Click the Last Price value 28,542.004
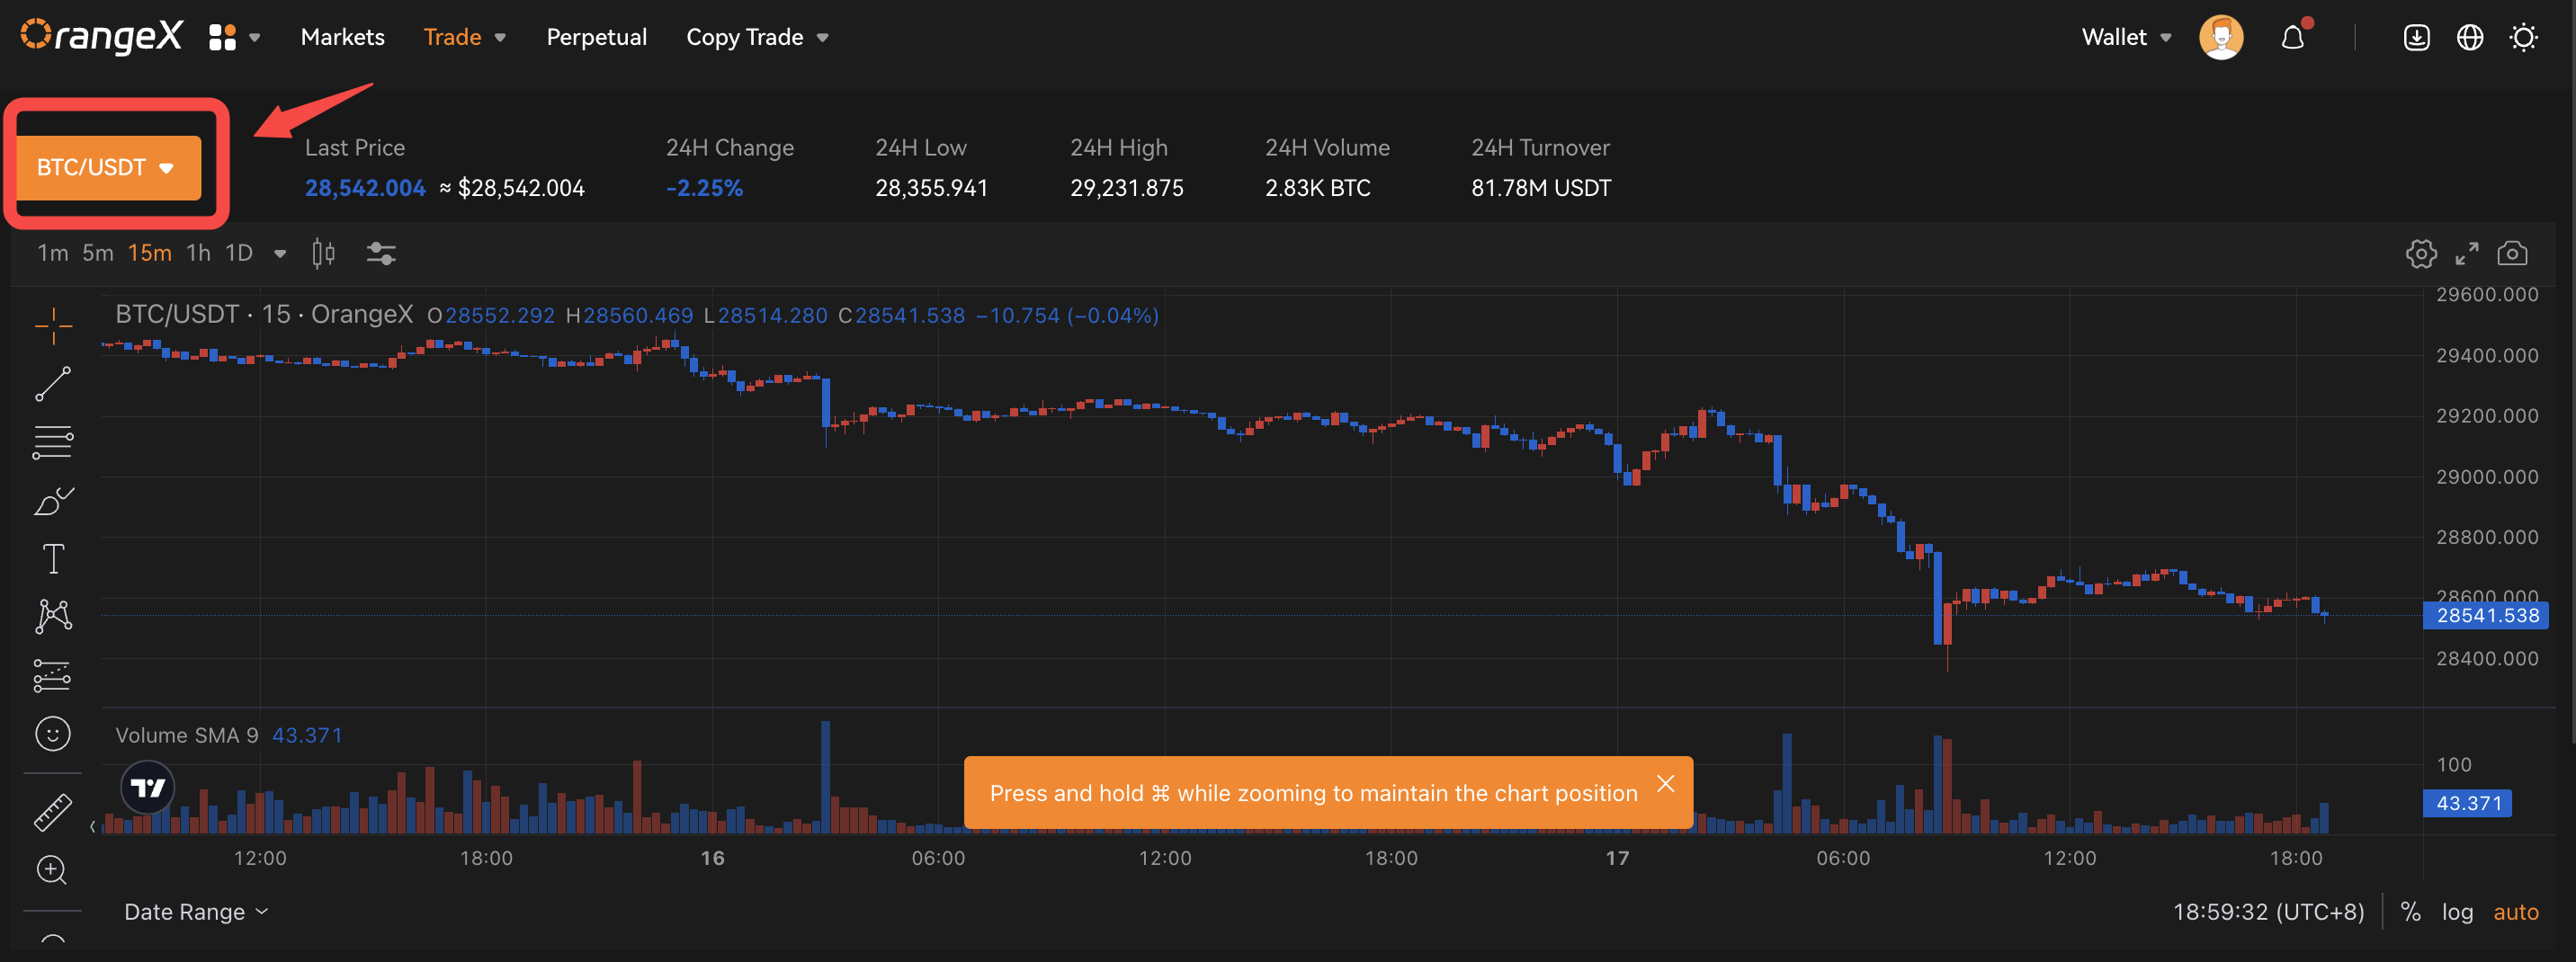 [x=365, y=188]
